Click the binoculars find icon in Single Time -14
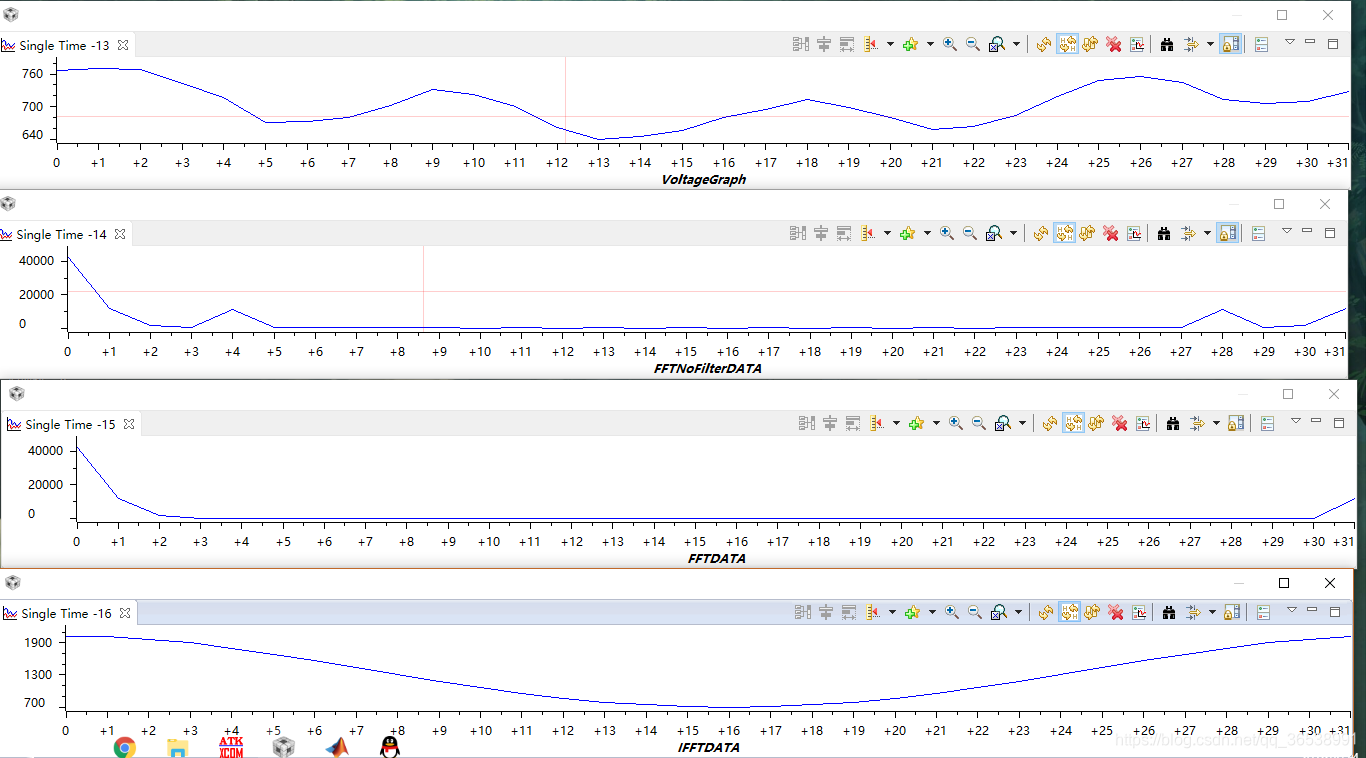1366x758 pixels. point(1164,234)
